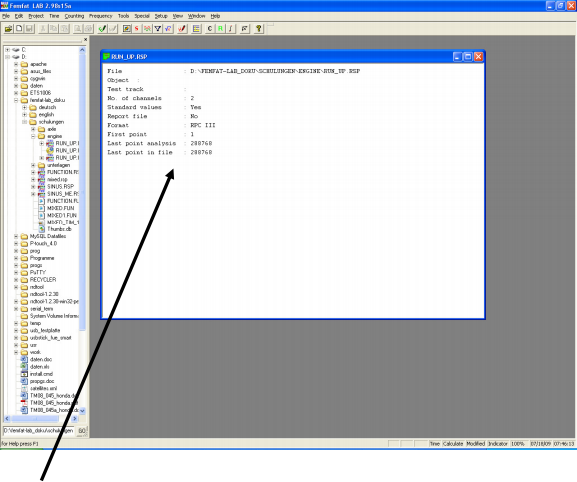Click the black C toolbar icon
Image resolution: width=577 pixels, height=482 pixels.
pos(210,28)
